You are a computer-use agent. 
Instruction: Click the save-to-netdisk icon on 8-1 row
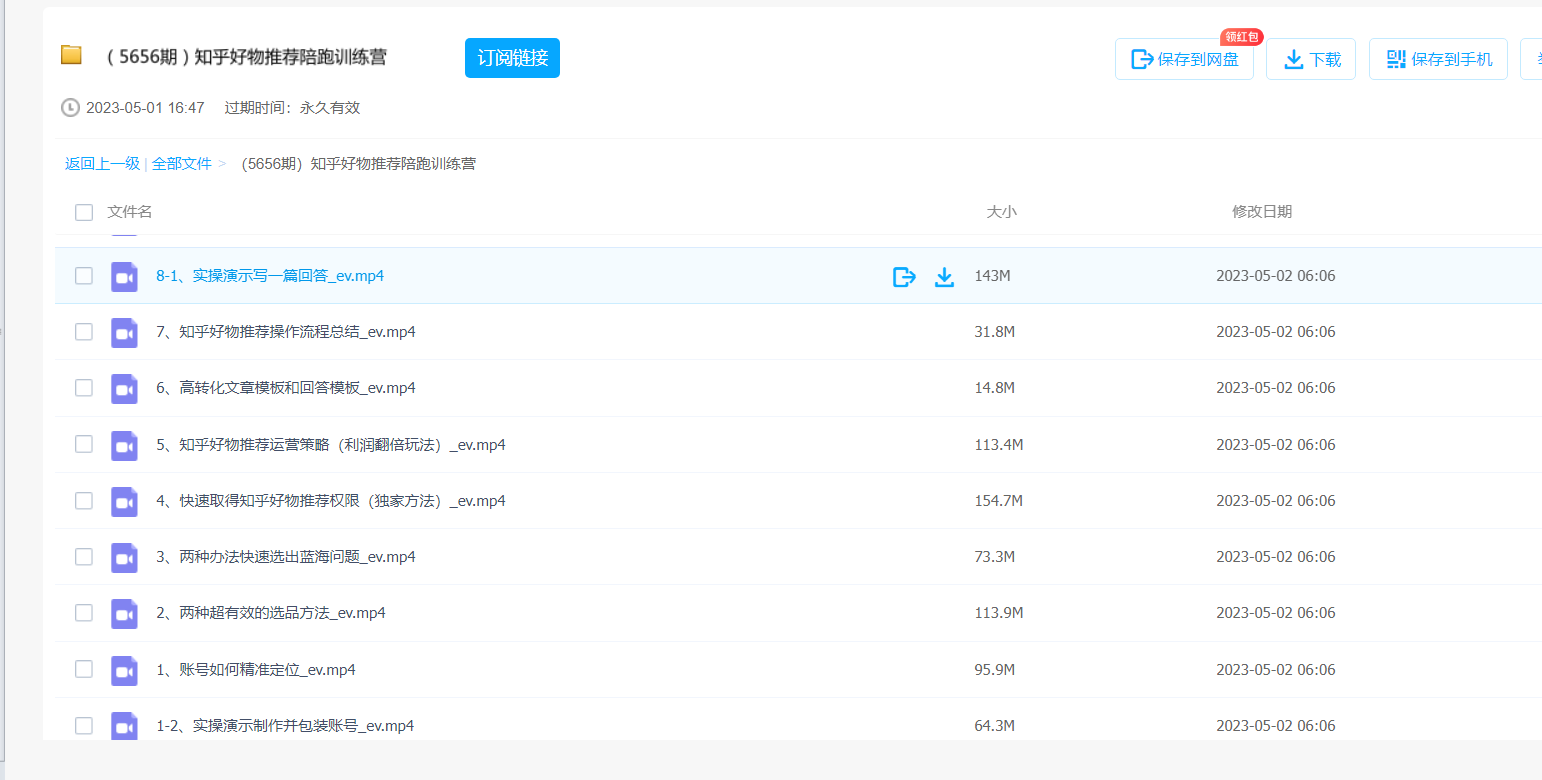click(904, 277)
